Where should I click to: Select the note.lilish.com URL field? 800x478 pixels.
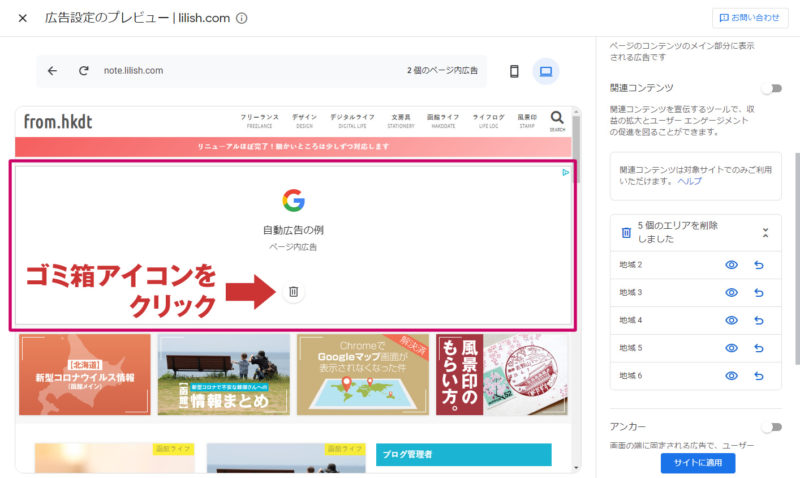point(134,71)
